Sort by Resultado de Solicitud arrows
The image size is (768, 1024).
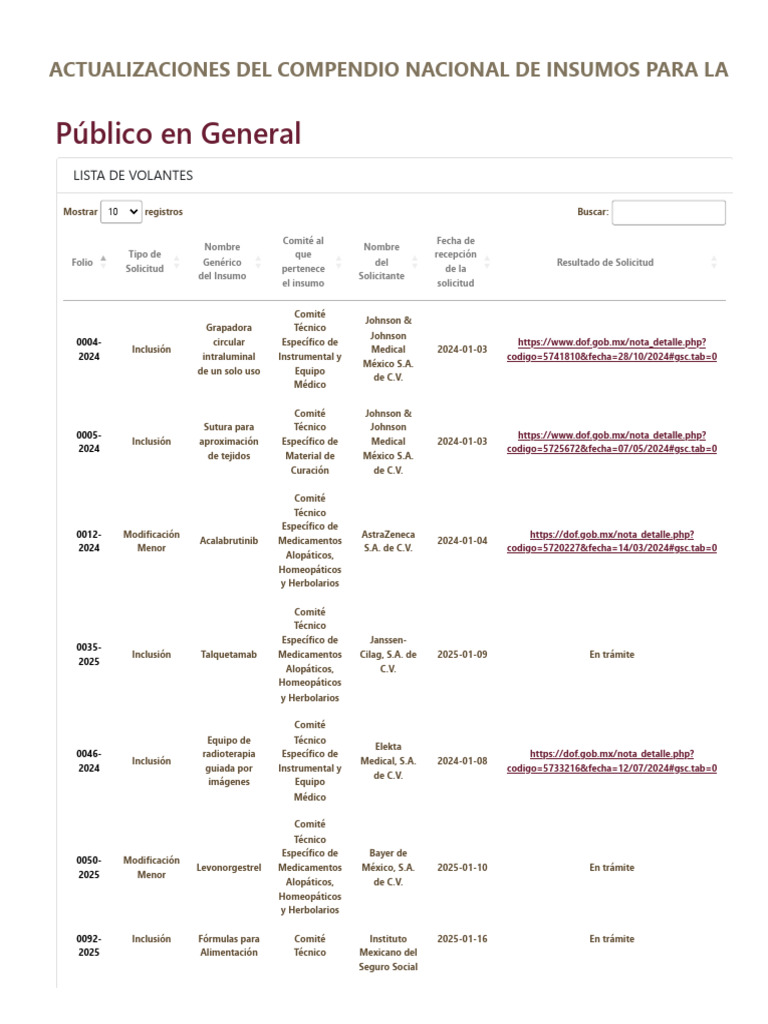click(713, 262)
